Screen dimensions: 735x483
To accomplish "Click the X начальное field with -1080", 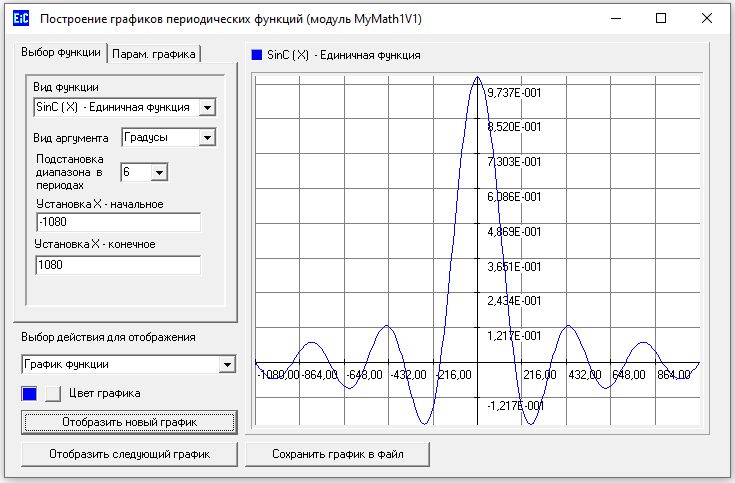I will 117,222.
